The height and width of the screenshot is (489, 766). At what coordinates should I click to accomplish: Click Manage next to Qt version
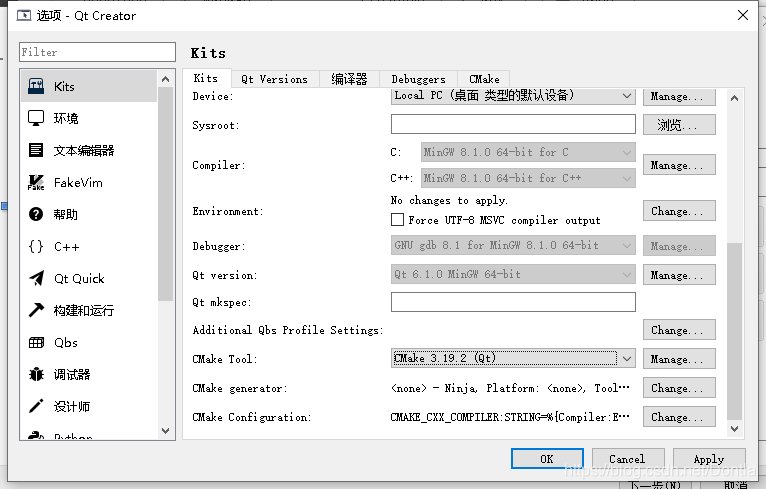click(x=679, y=275)
